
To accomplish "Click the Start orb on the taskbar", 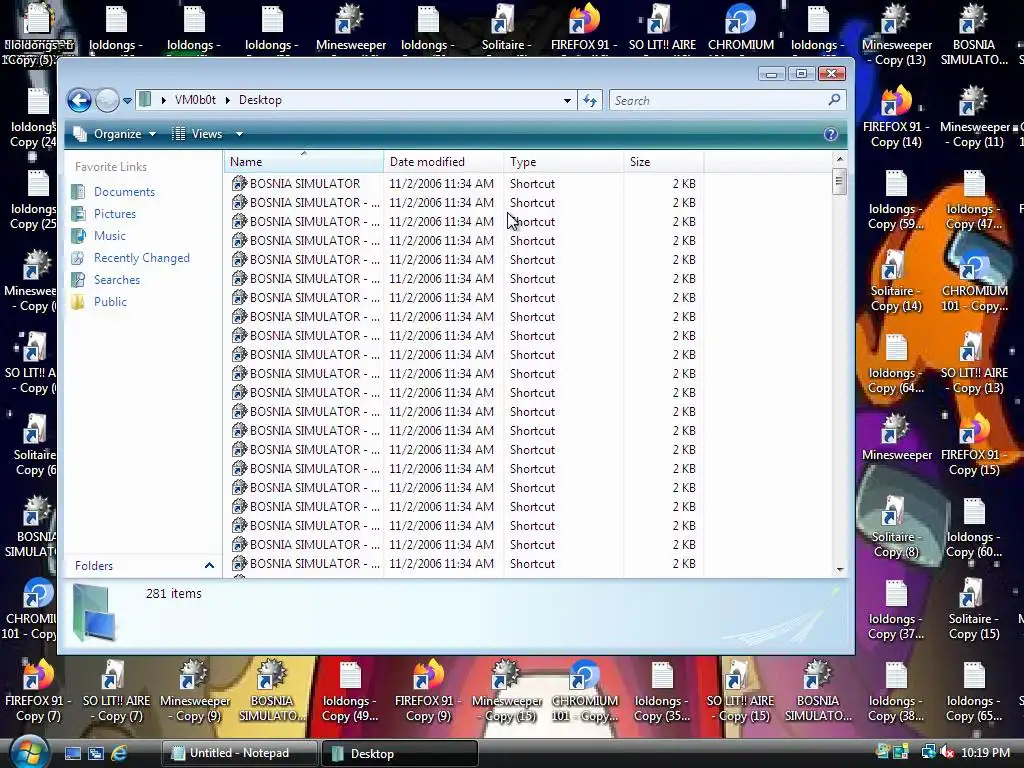I will [29, 752].
